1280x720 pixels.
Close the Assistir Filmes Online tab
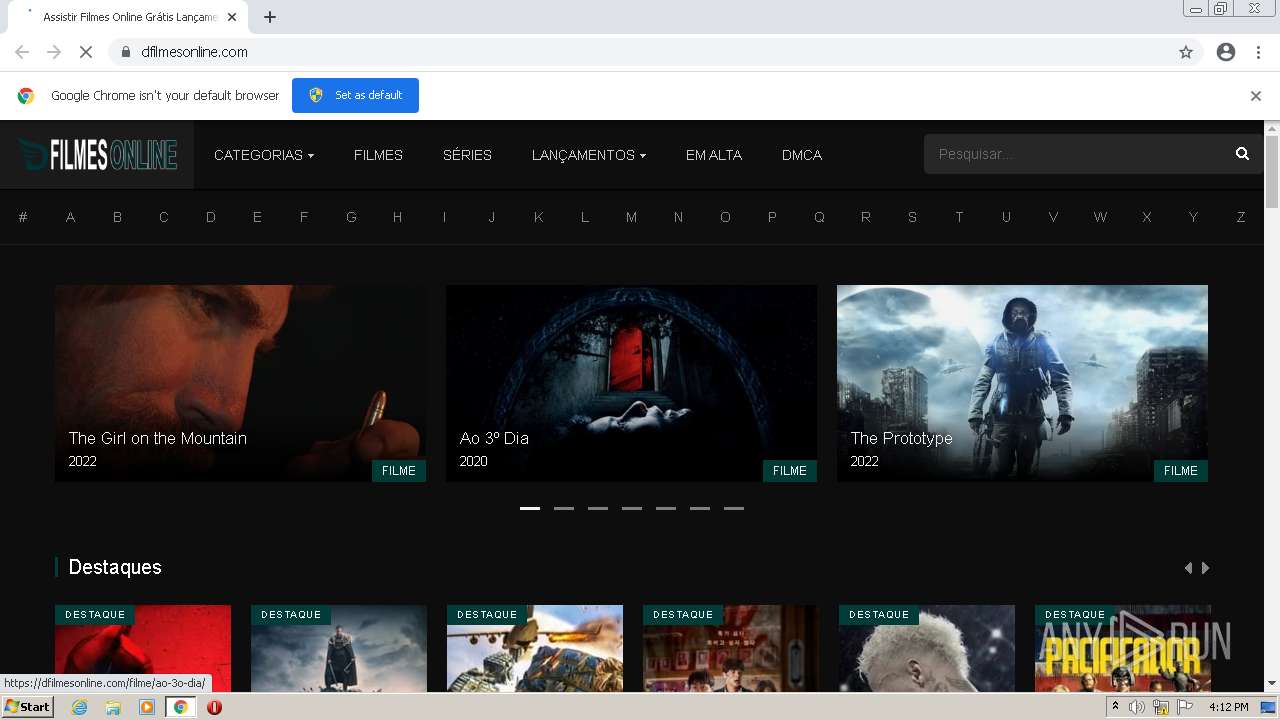coord(233,17)
